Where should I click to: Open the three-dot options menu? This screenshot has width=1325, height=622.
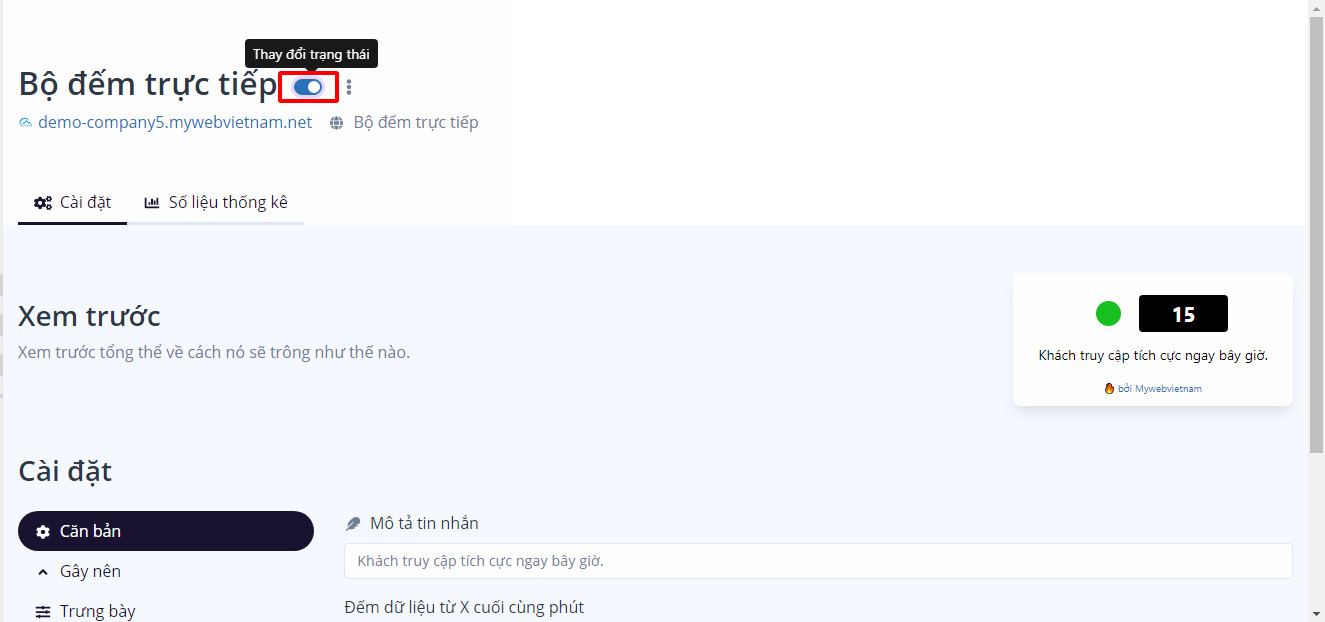[349, 88]
